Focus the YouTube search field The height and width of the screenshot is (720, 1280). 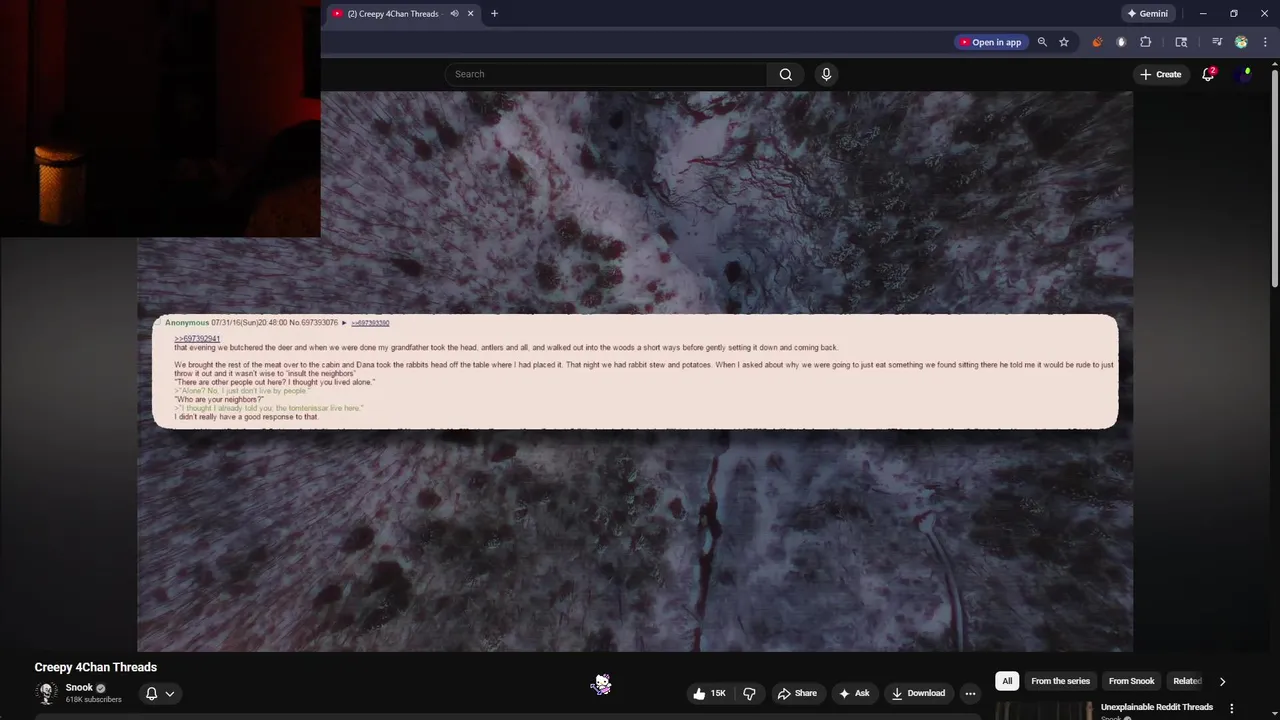[x=606, y=74]
